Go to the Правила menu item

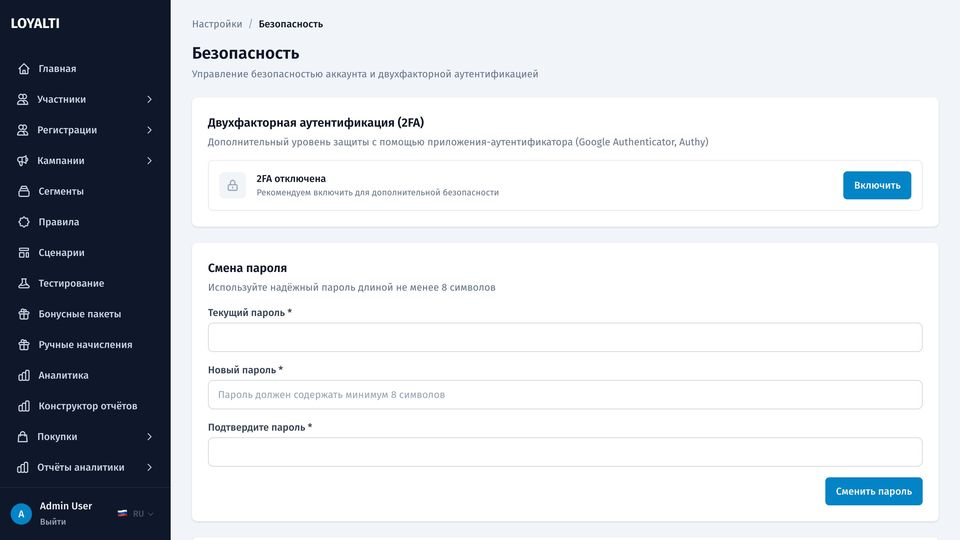(85, 222)
